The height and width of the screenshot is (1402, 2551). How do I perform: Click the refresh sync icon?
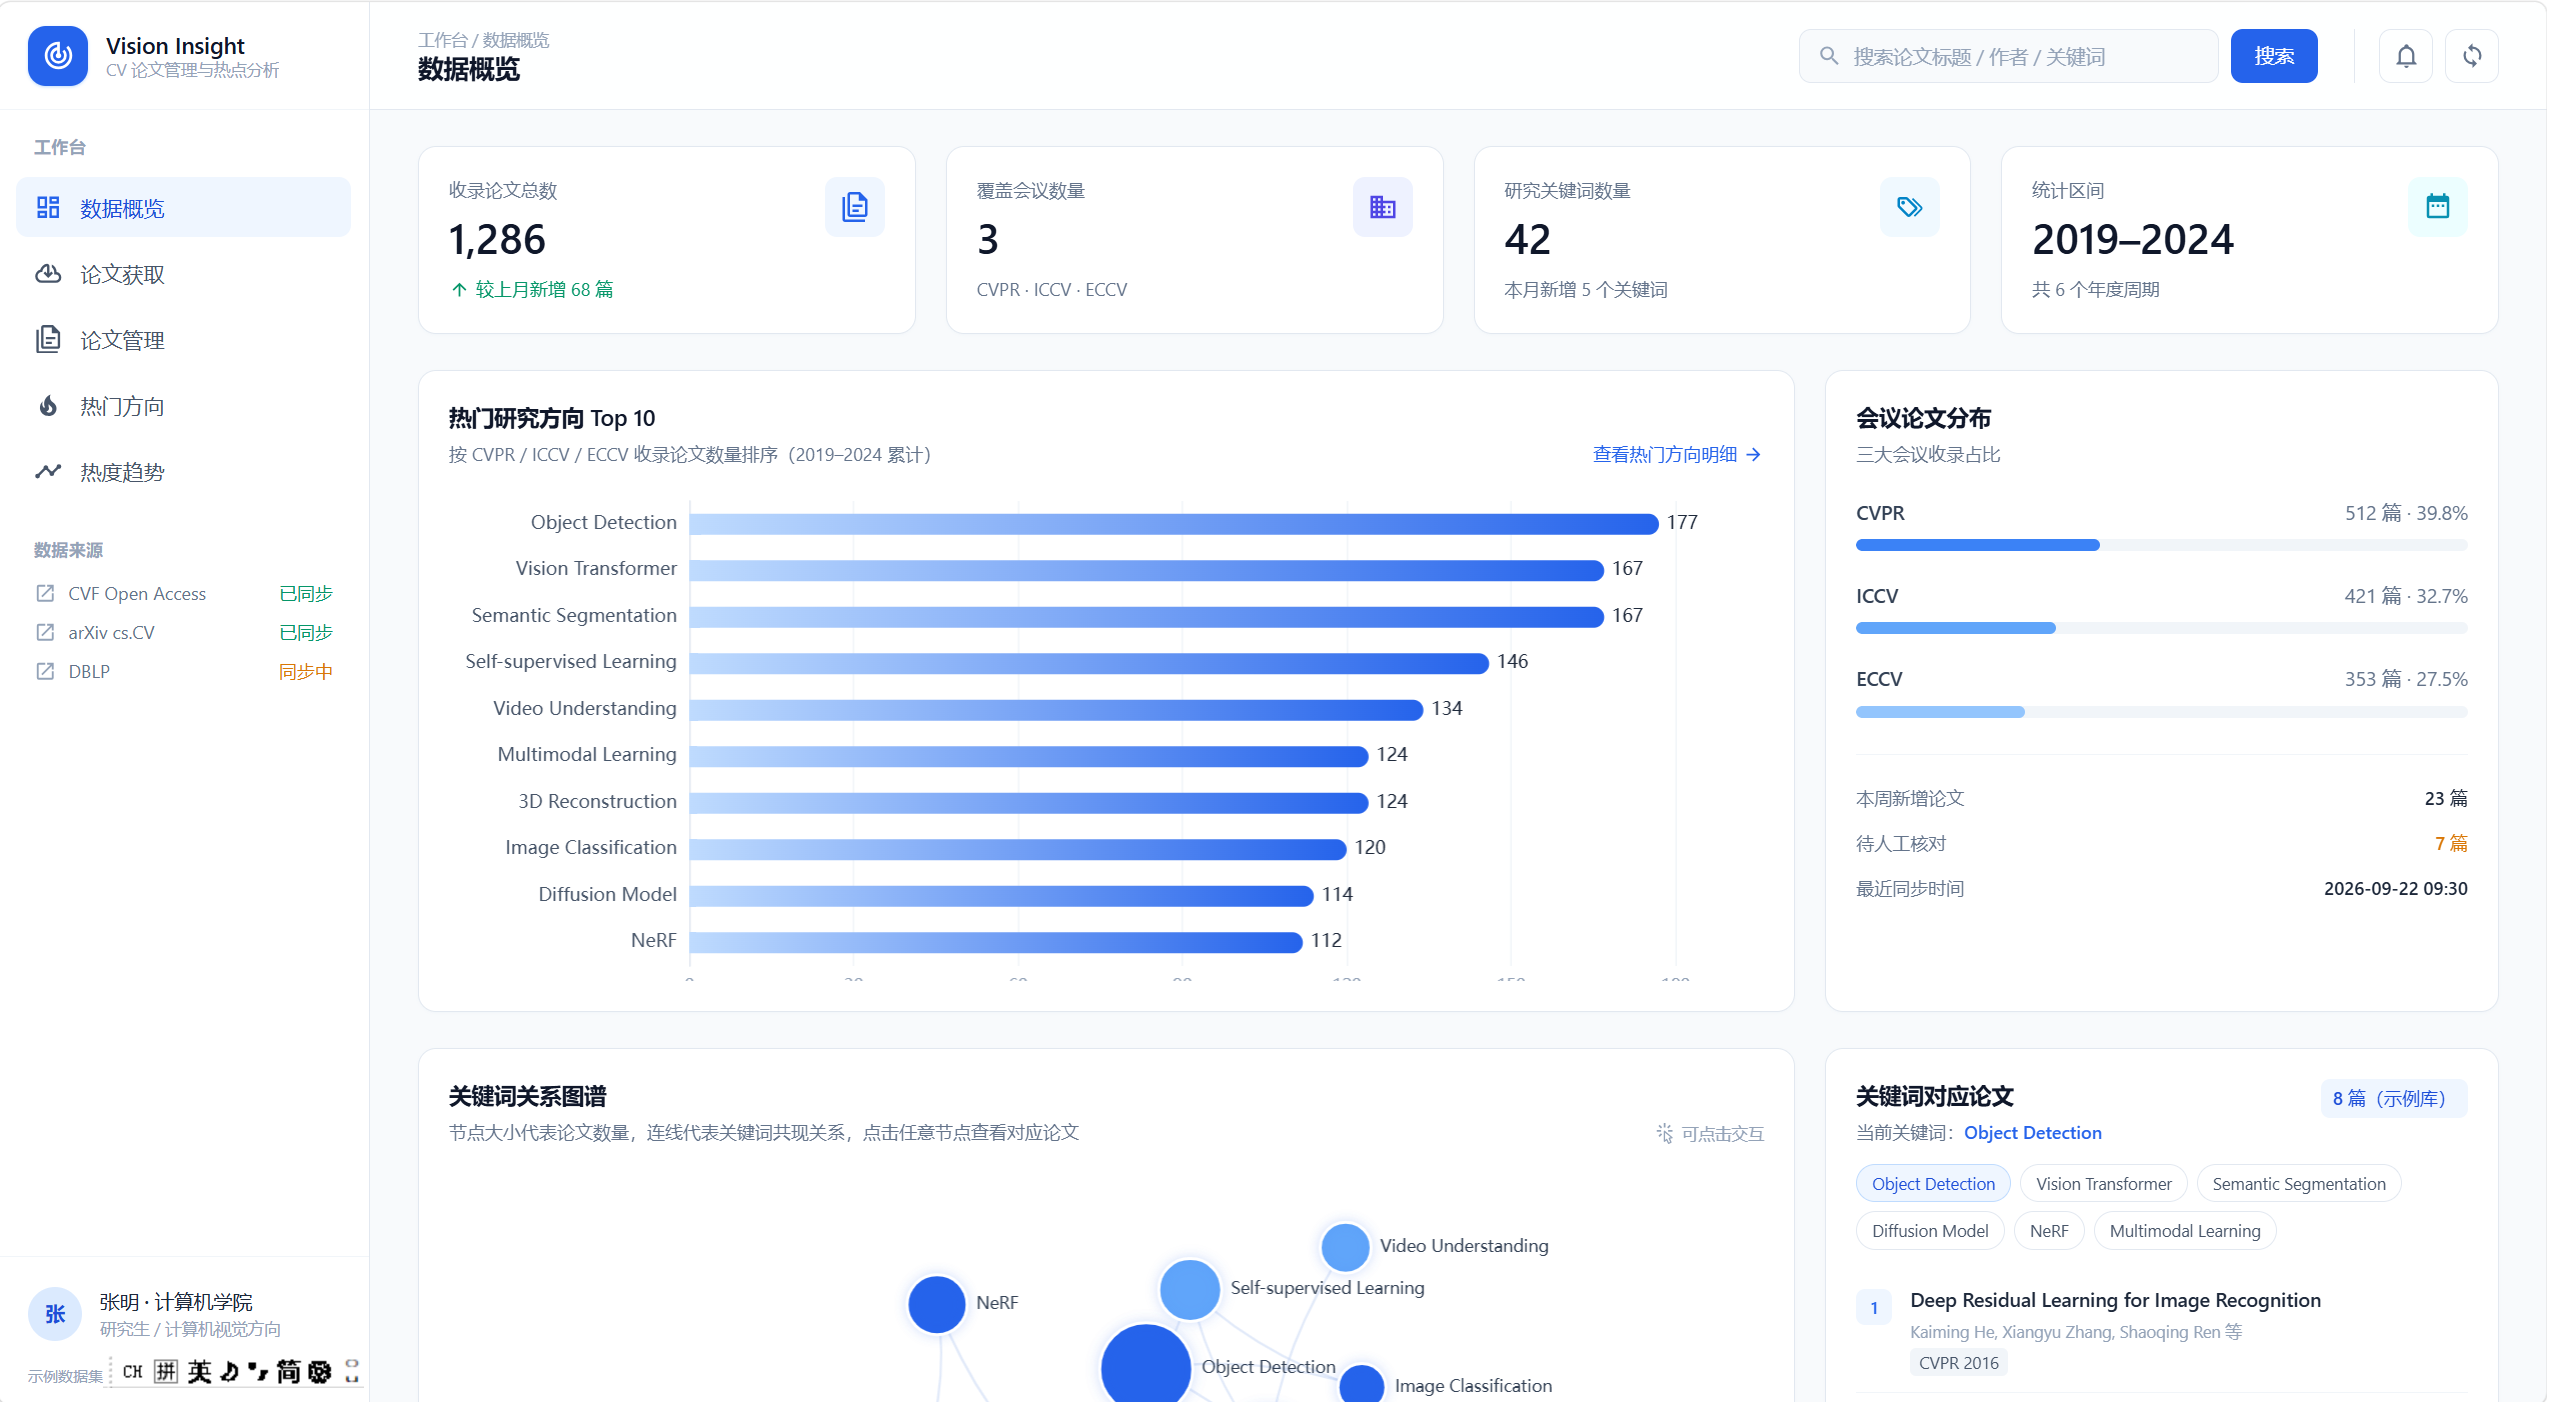(2471, 56)
